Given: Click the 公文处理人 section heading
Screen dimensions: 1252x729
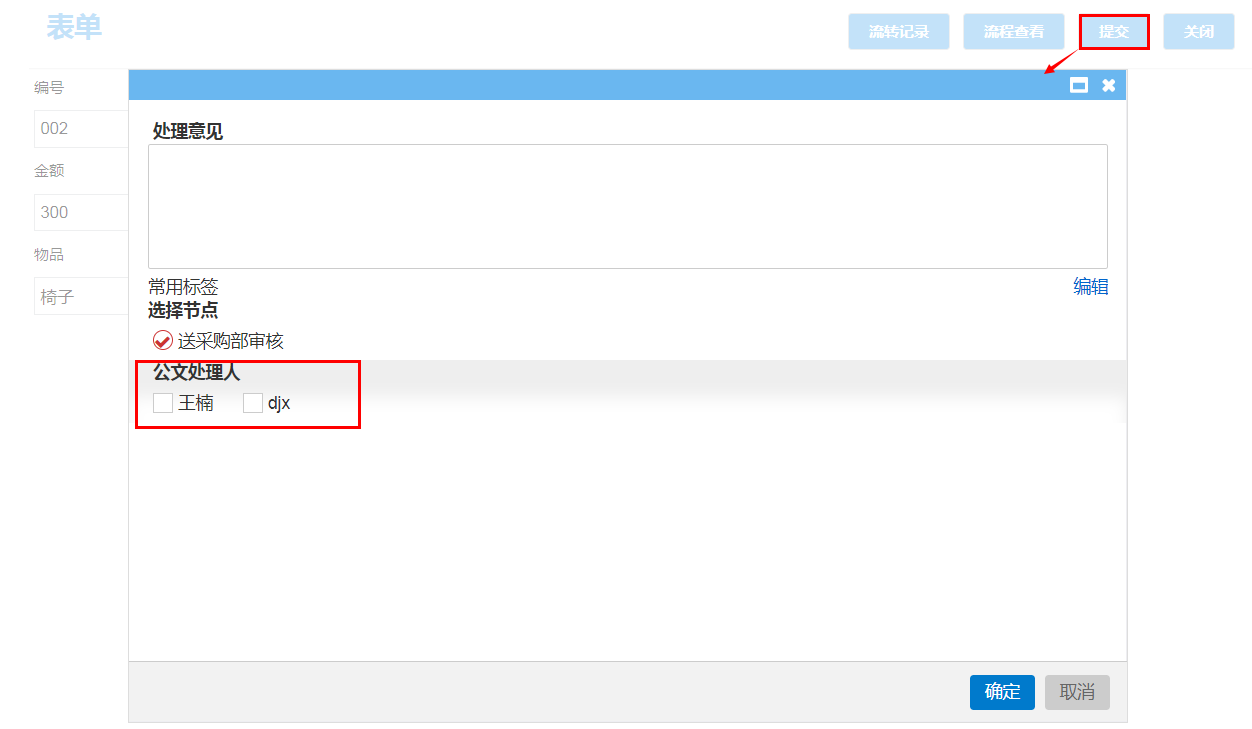Looking at the screenshot, I should (196, 373).
